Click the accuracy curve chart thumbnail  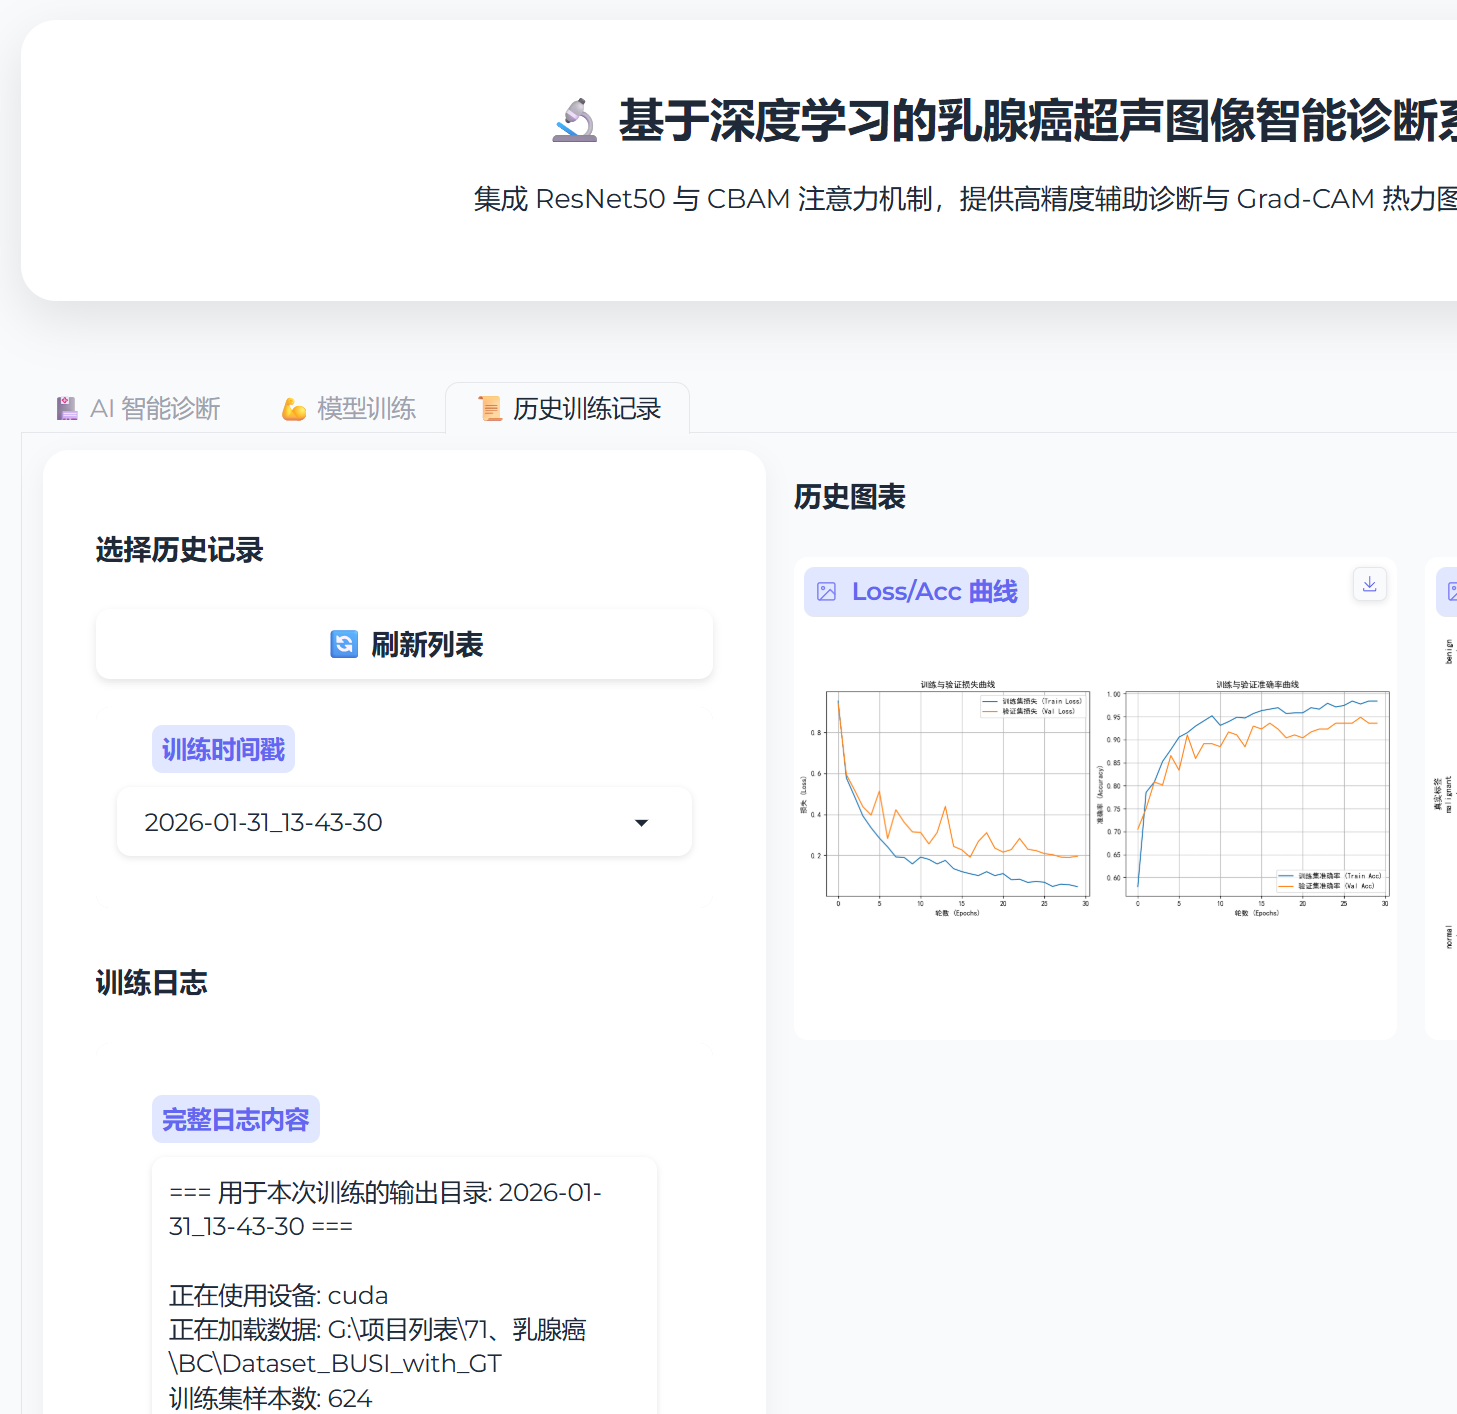1255,795
